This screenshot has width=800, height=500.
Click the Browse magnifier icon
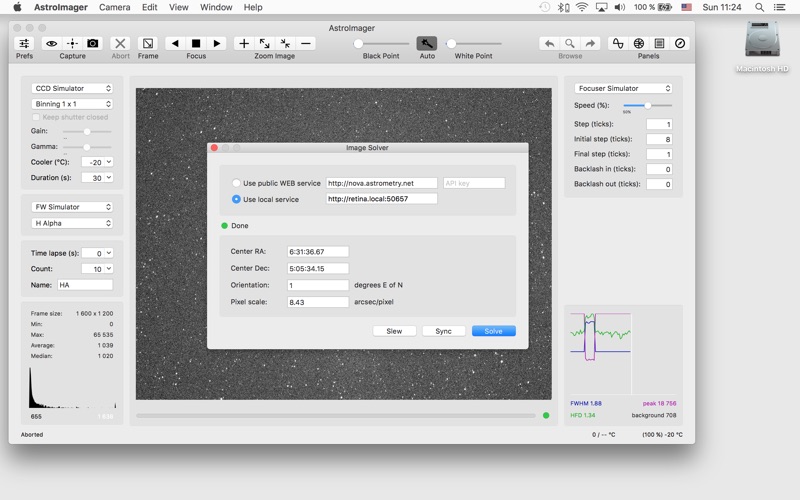click(570, 43)
